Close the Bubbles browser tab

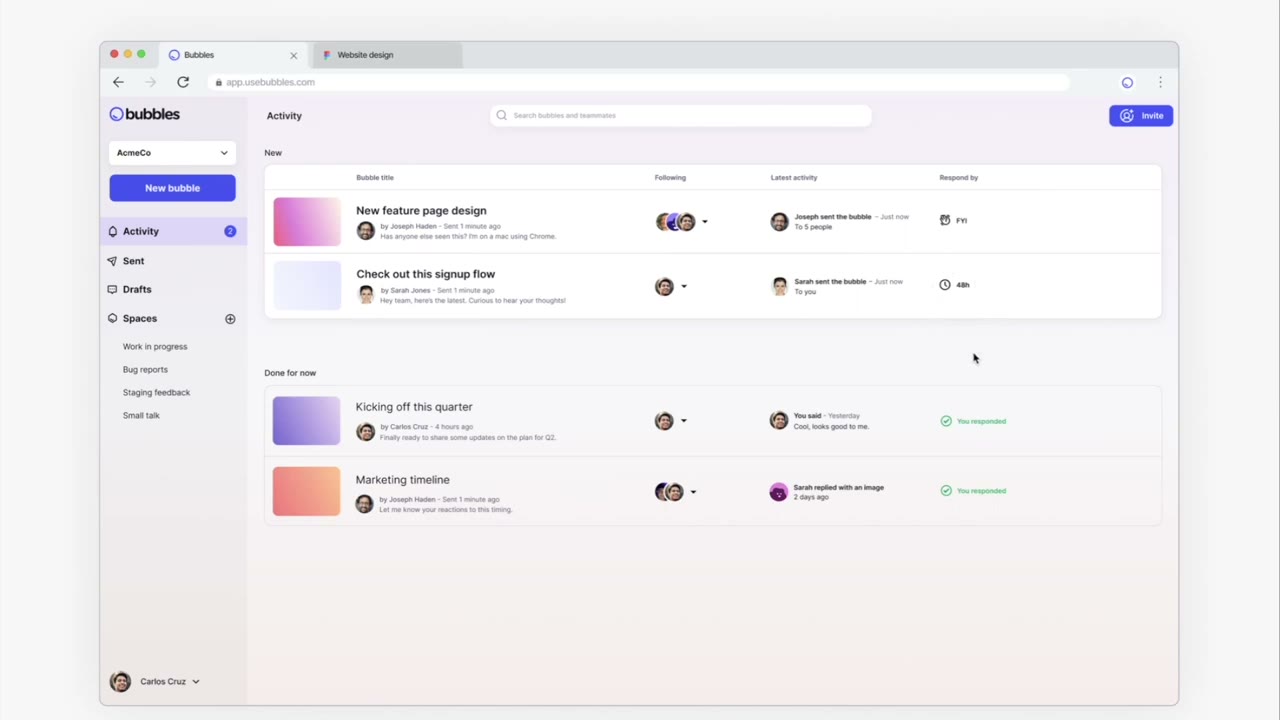[x=293, y=56]
